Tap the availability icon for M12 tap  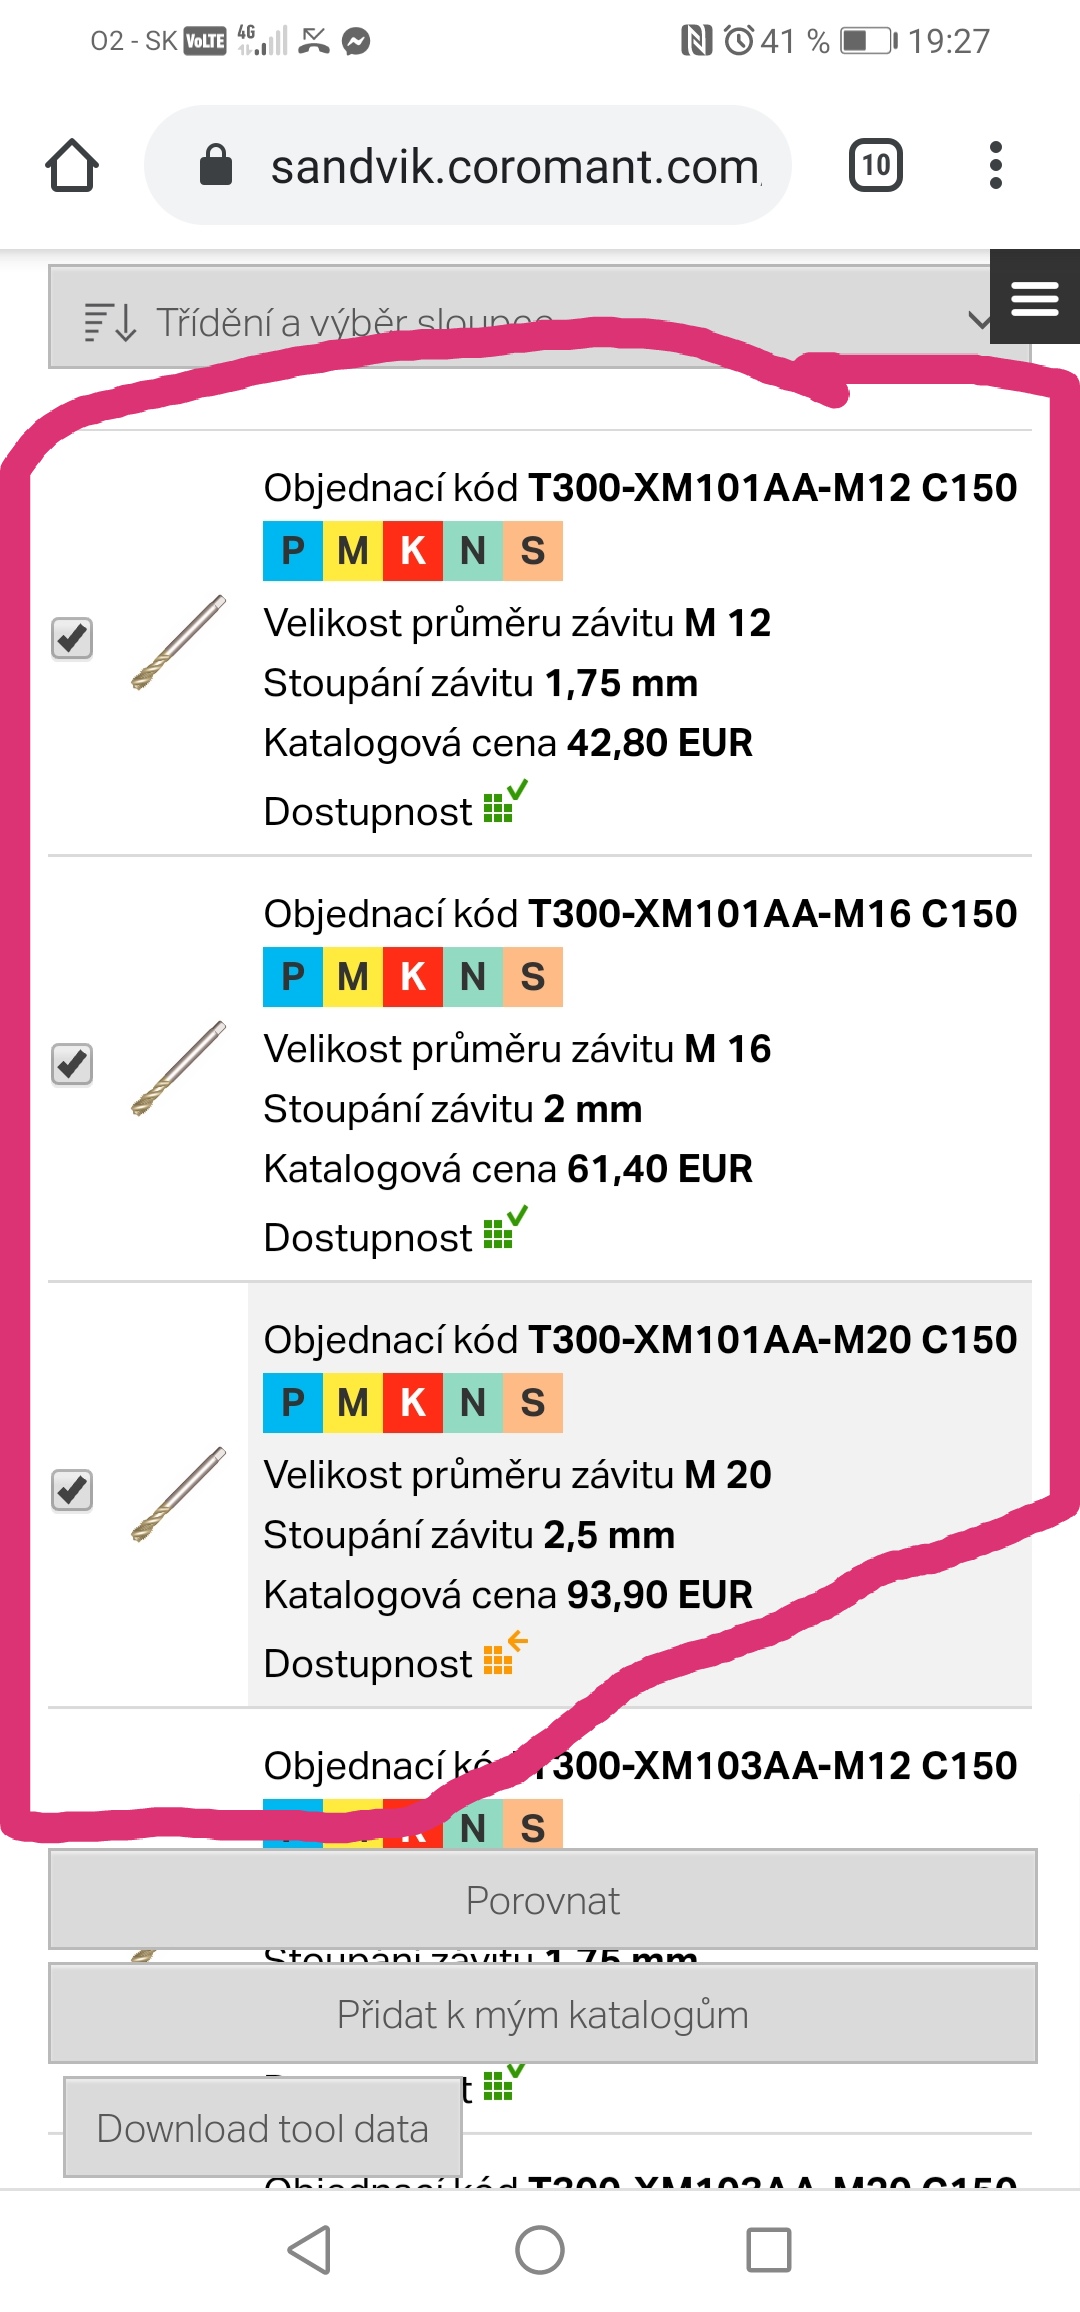[503, 805]
